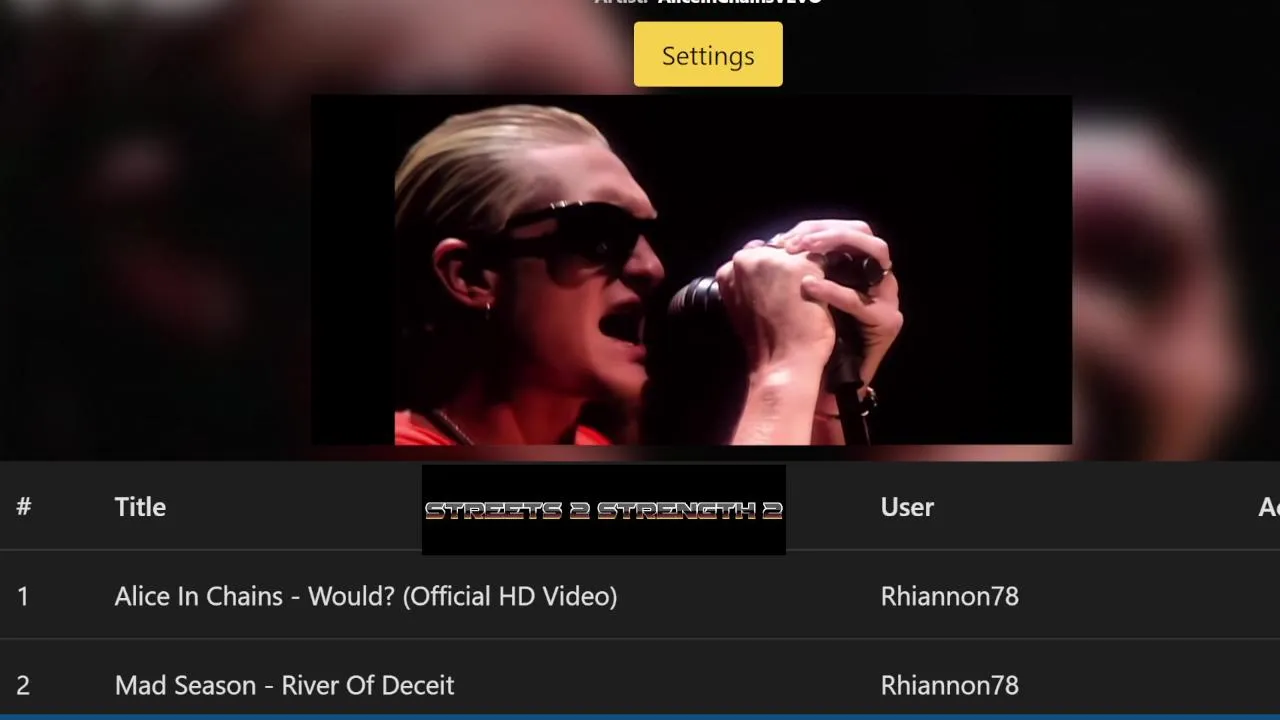Click Rhiannon78 in the Alice In Chains row

950,596
